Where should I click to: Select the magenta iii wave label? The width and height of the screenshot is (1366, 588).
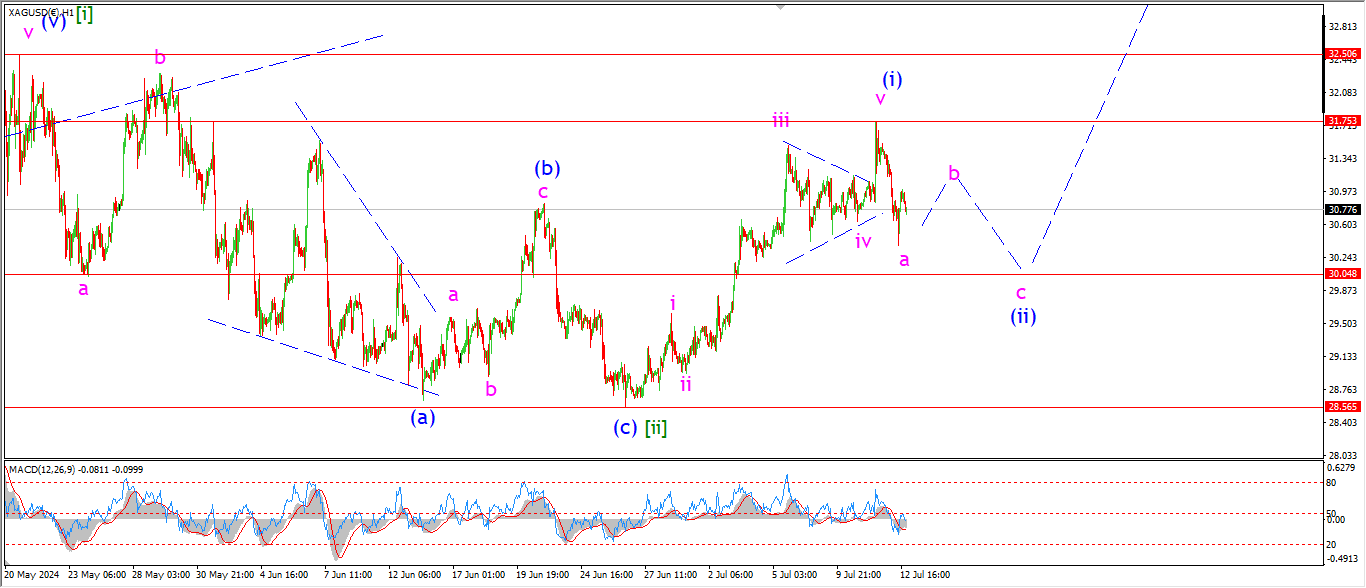point(780,121)
